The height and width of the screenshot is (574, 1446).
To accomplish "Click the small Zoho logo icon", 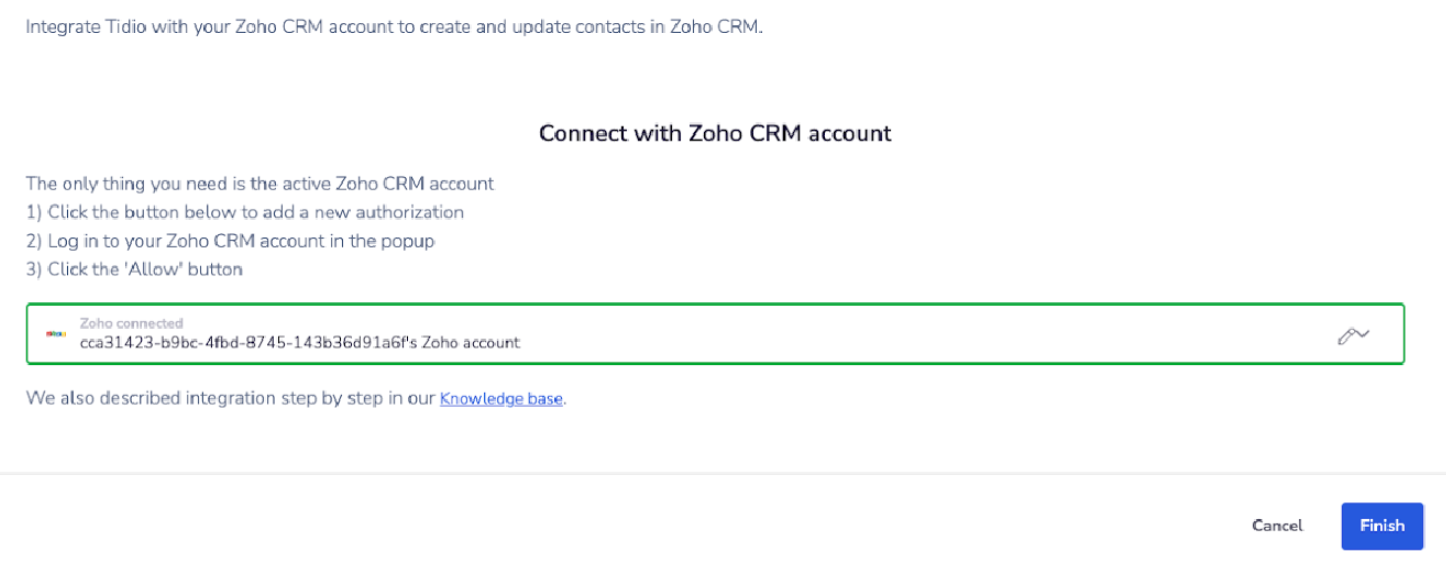I will tap(57, 334).
